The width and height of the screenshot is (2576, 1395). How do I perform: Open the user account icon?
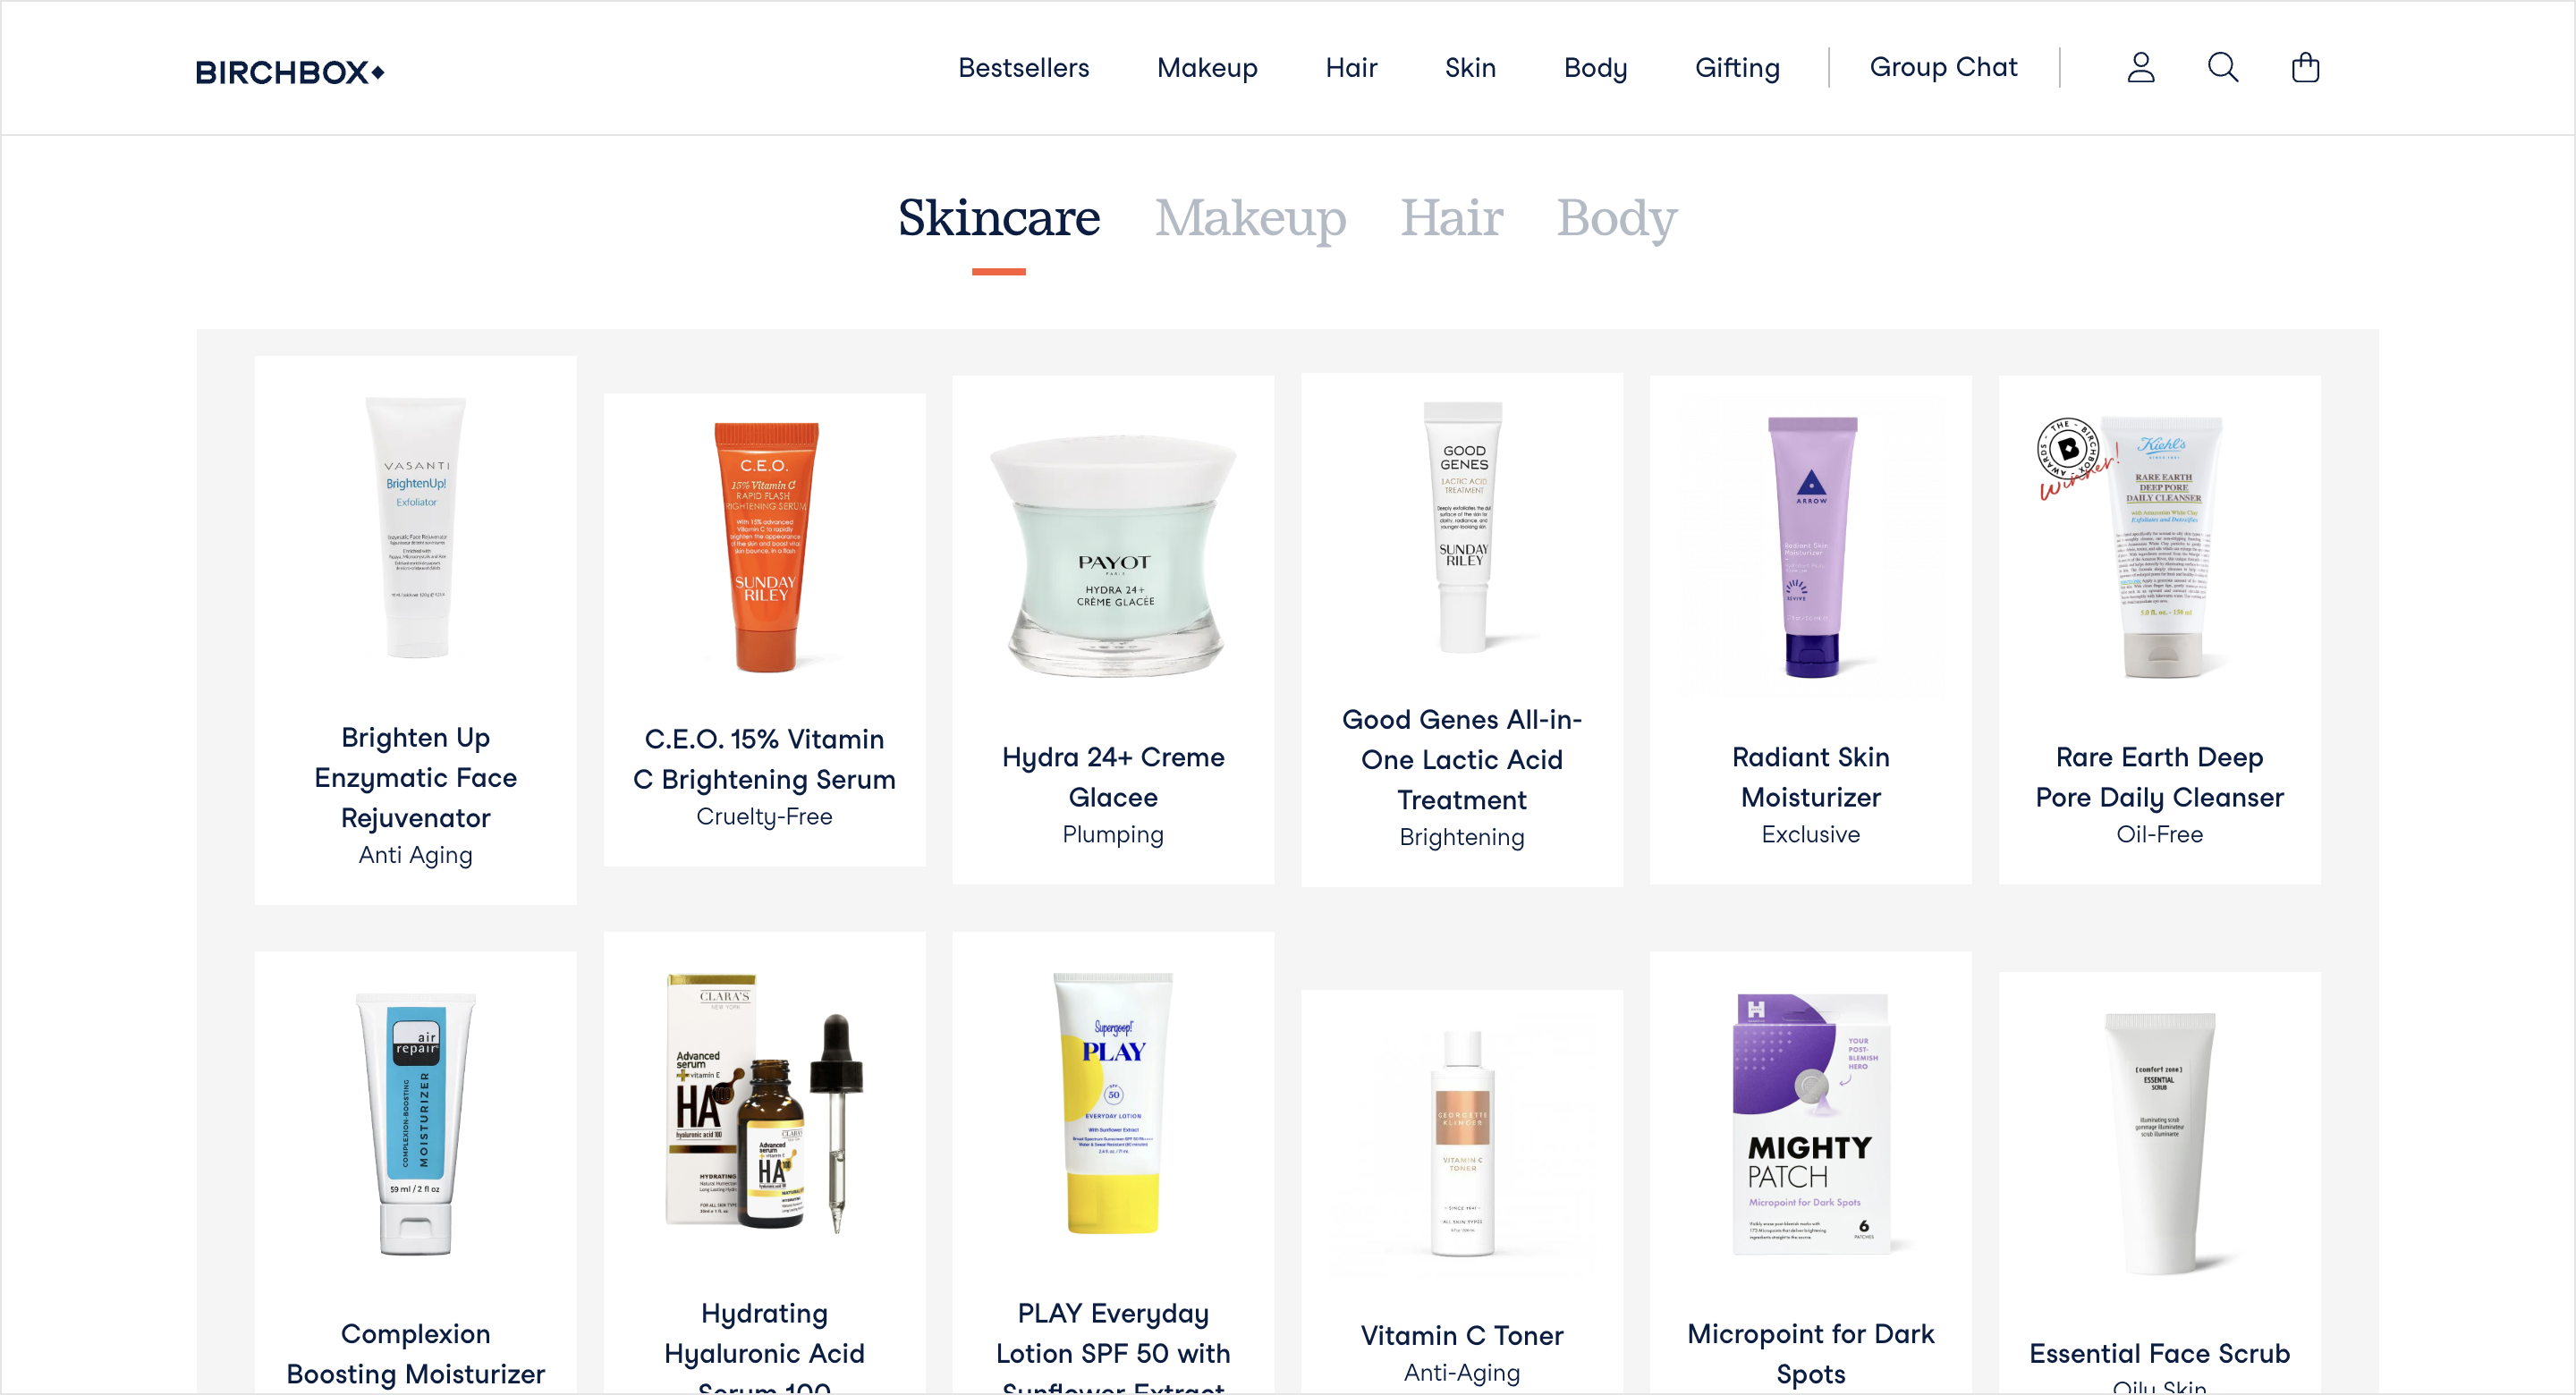coord(2140,68)
